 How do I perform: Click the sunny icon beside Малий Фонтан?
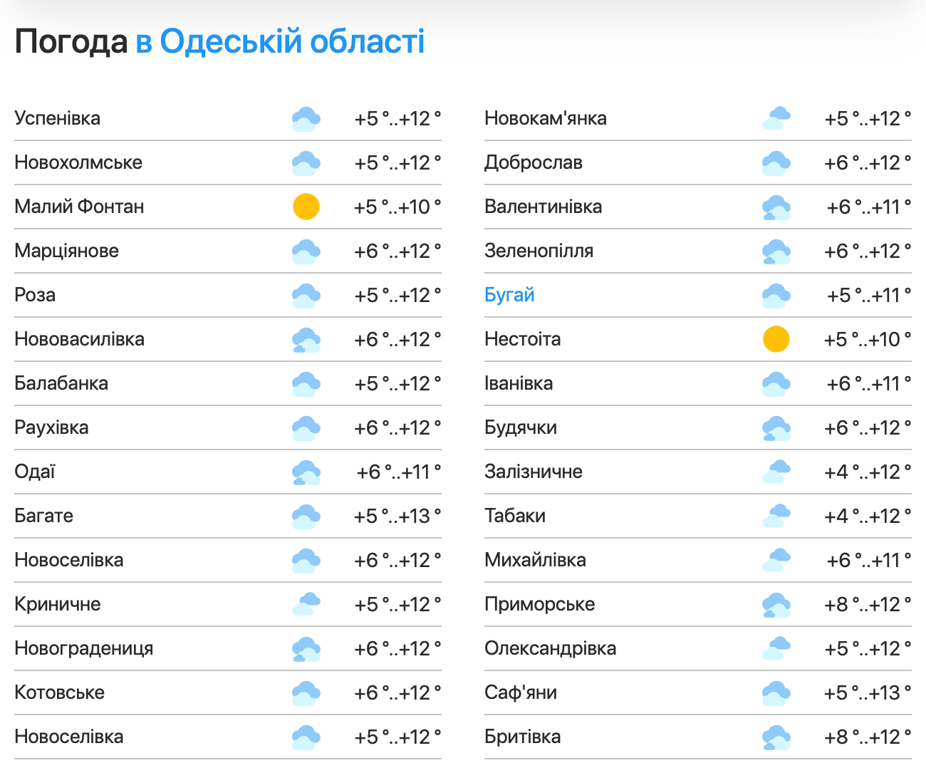306,207
